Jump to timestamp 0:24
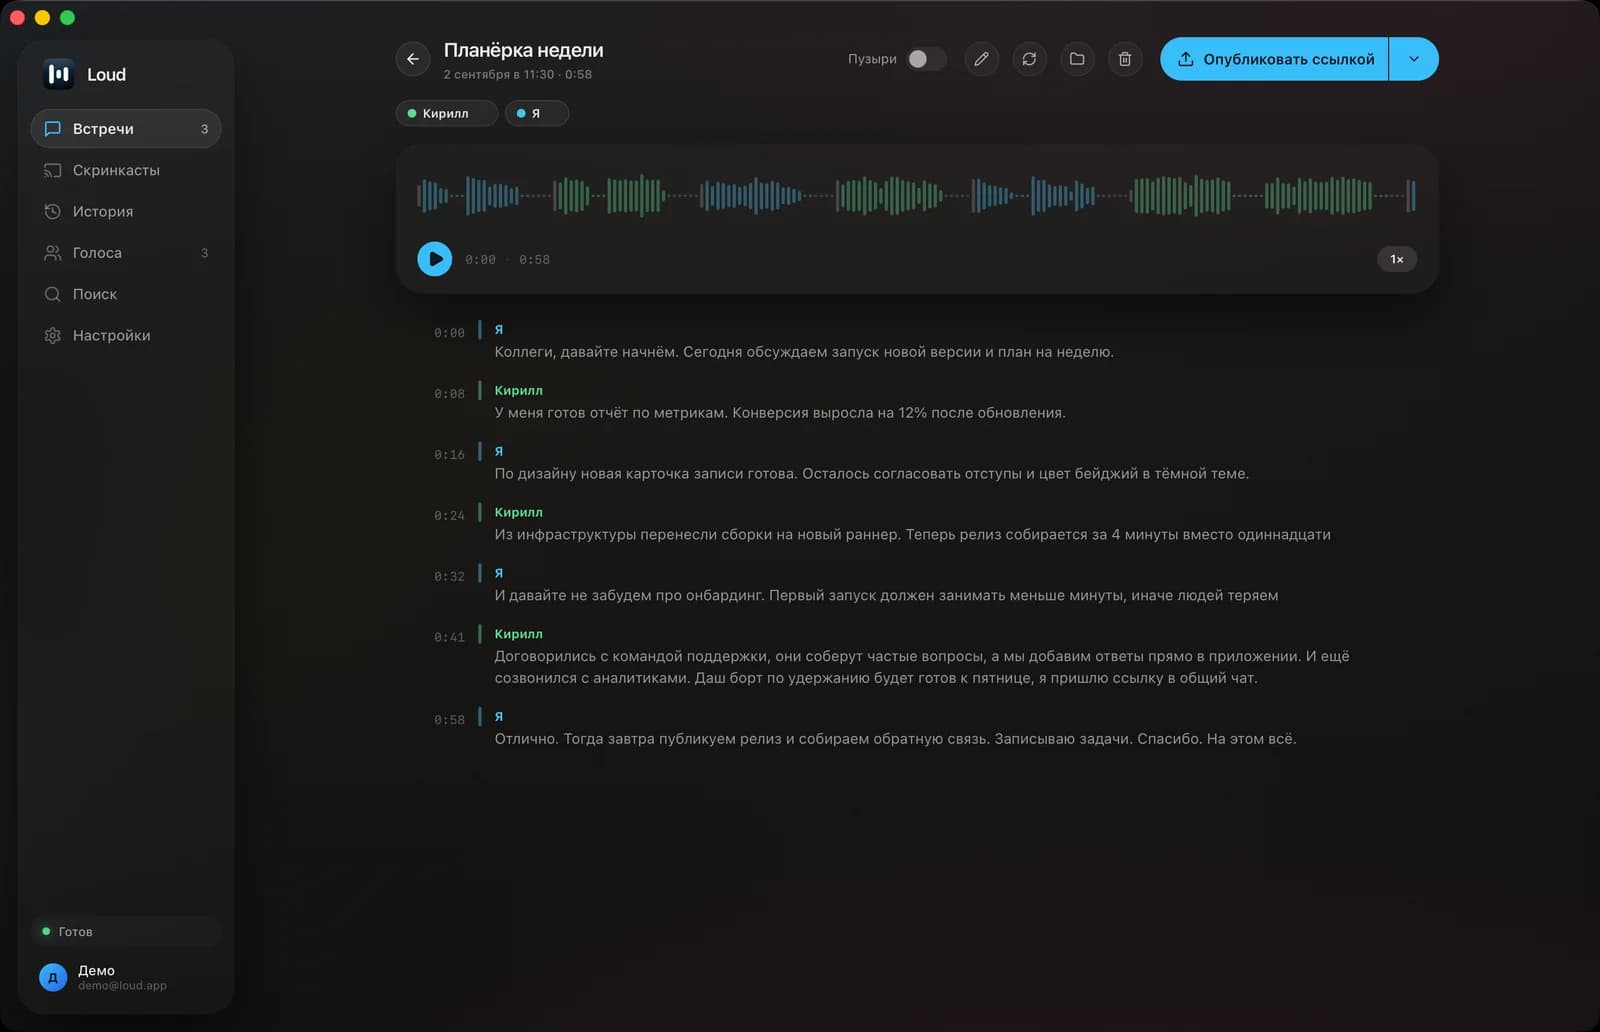This screenshot has width=1600, height=1032. coord(449,516)
